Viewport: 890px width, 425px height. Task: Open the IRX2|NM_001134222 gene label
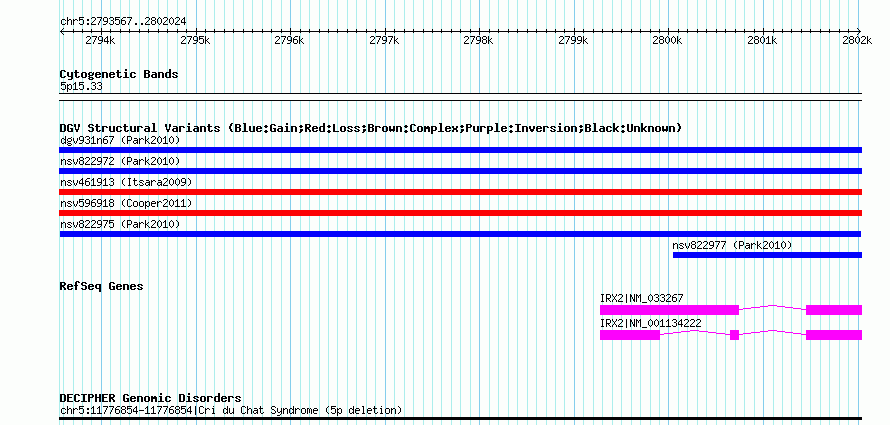coord(650,323)
